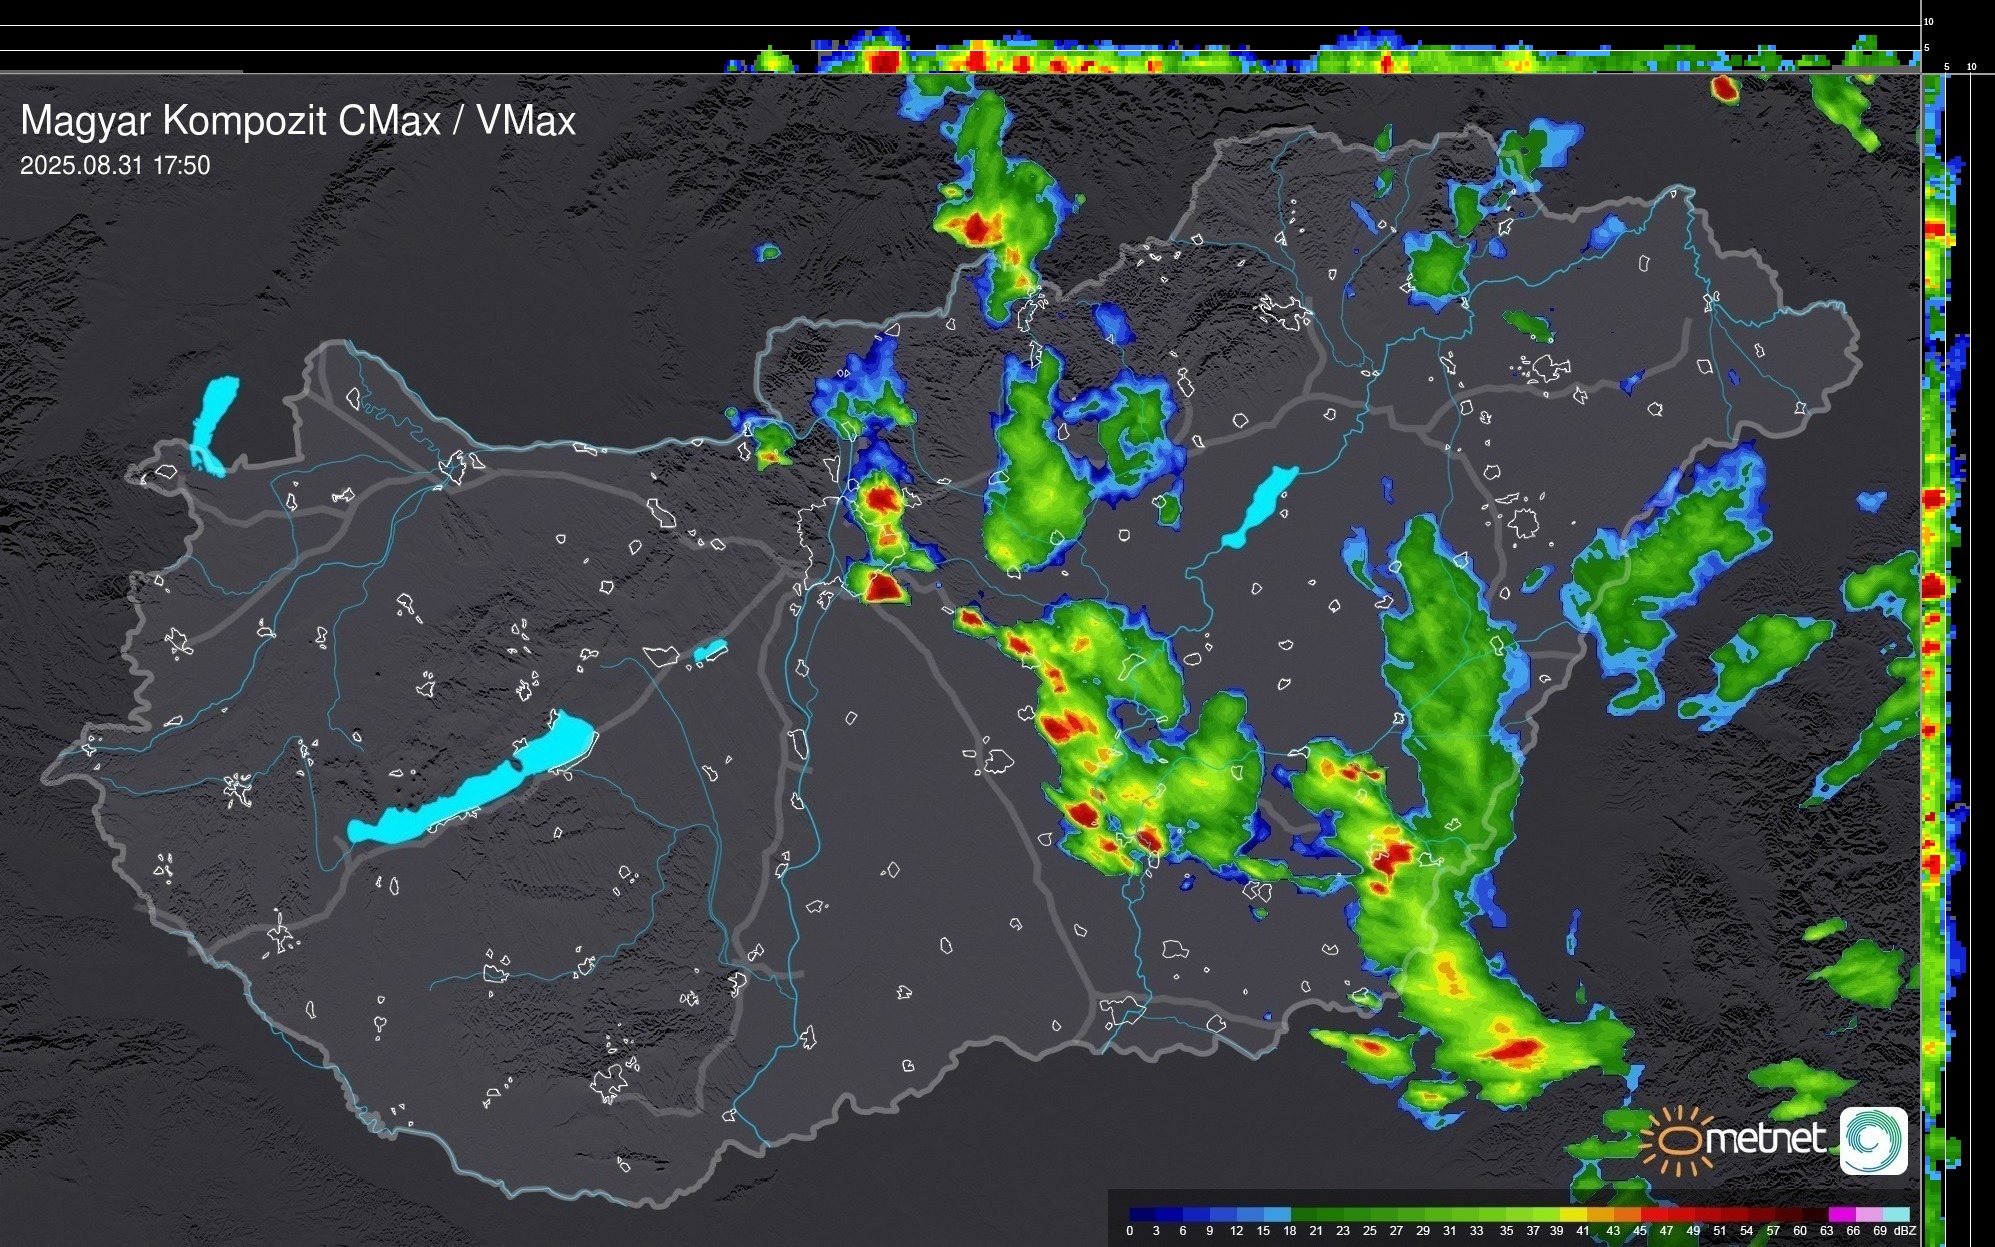
Task: Click the teal swirl logo icon
Action: point(1873,1140)
